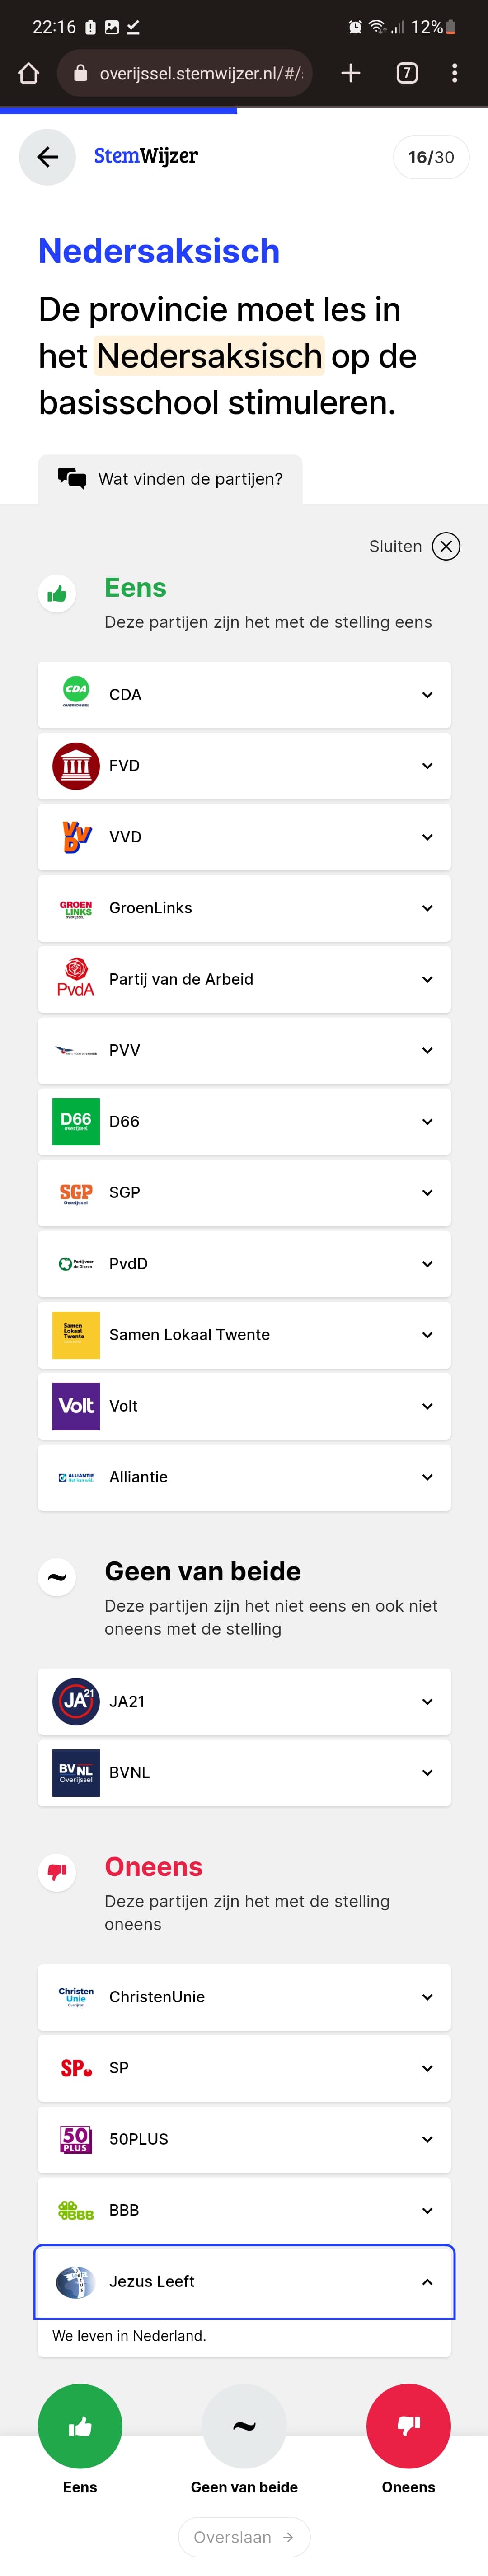Expand the ChristenUnie explanation
Image resolution: width=488 pixels, height=2576 pixels.
244,1997
